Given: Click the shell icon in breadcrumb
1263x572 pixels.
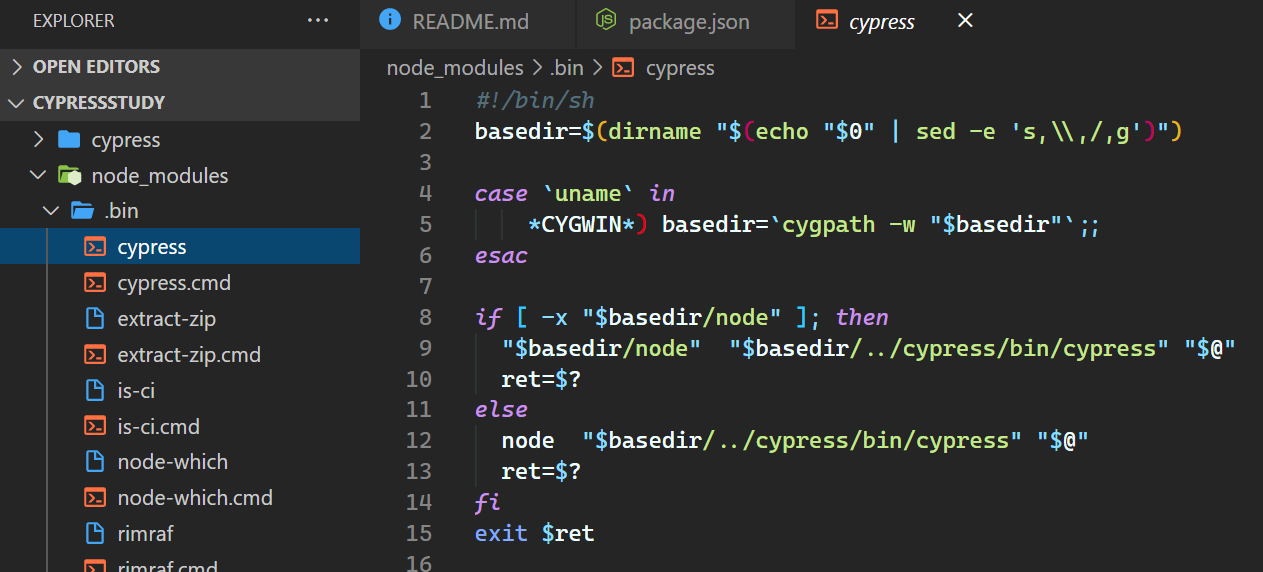Looking at the screenshot, I should (624, 68).
